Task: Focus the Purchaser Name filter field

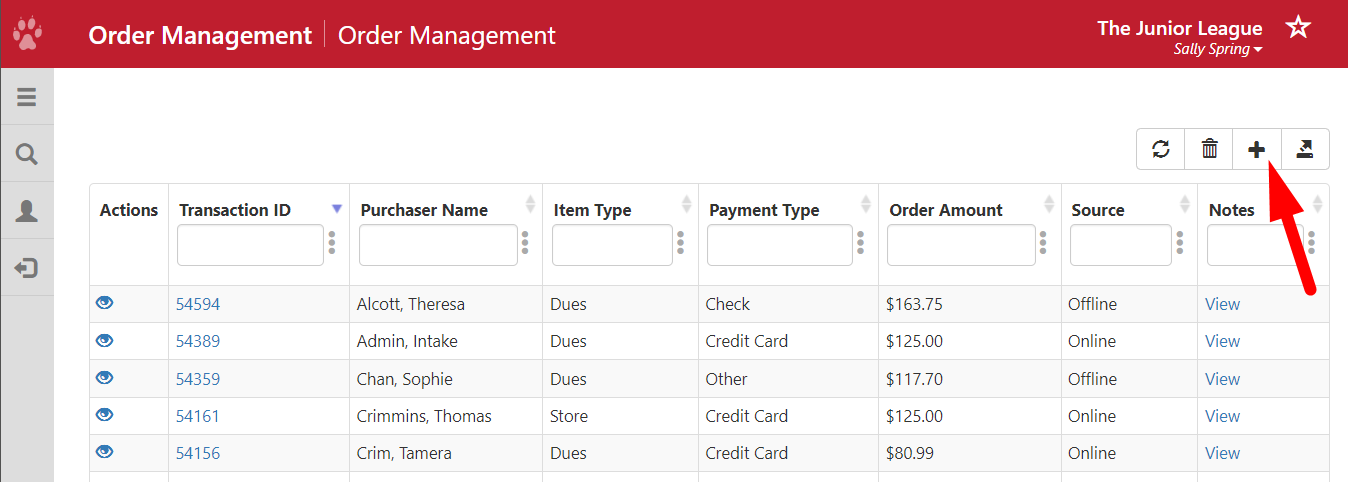Action: [438, 245]
